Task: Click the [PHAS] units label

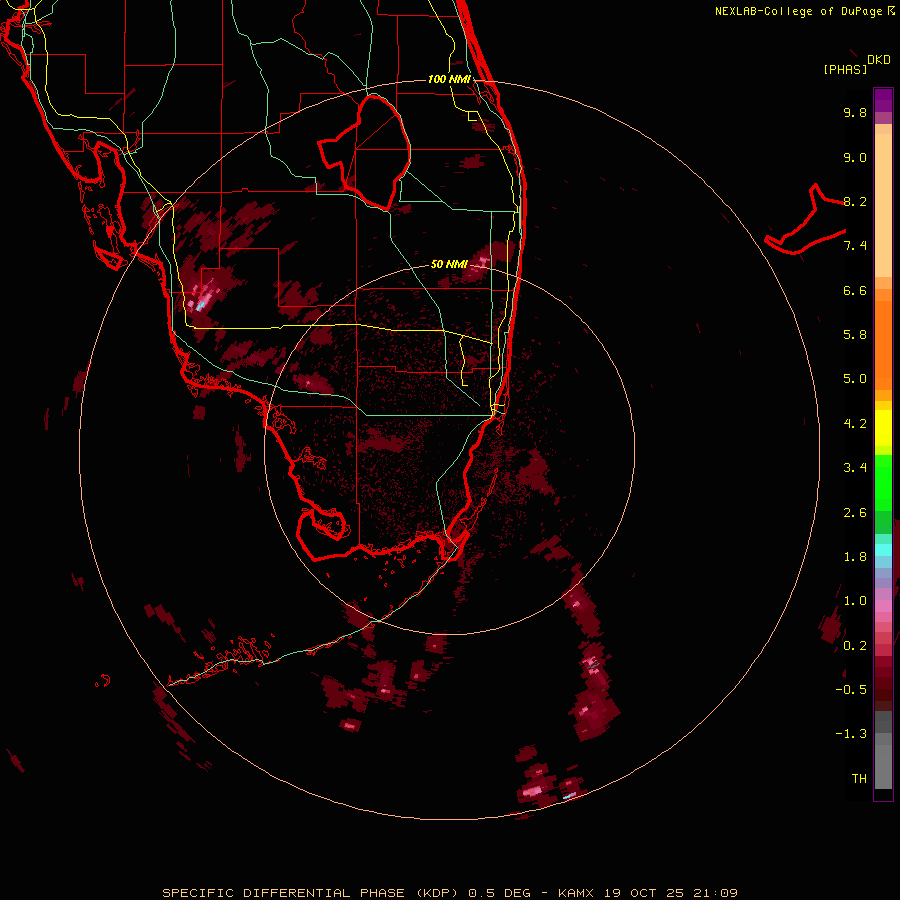Action: [845, 70]
